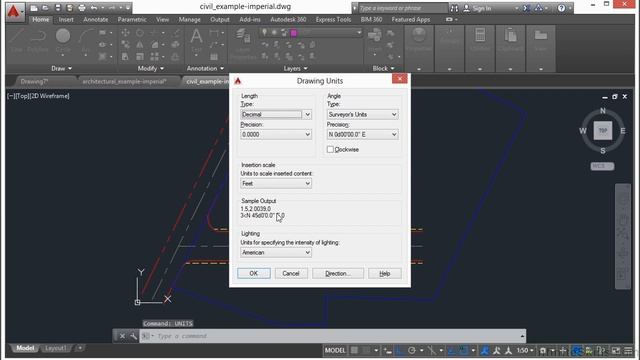Toggle the grid display in status bar

(354, 351)
